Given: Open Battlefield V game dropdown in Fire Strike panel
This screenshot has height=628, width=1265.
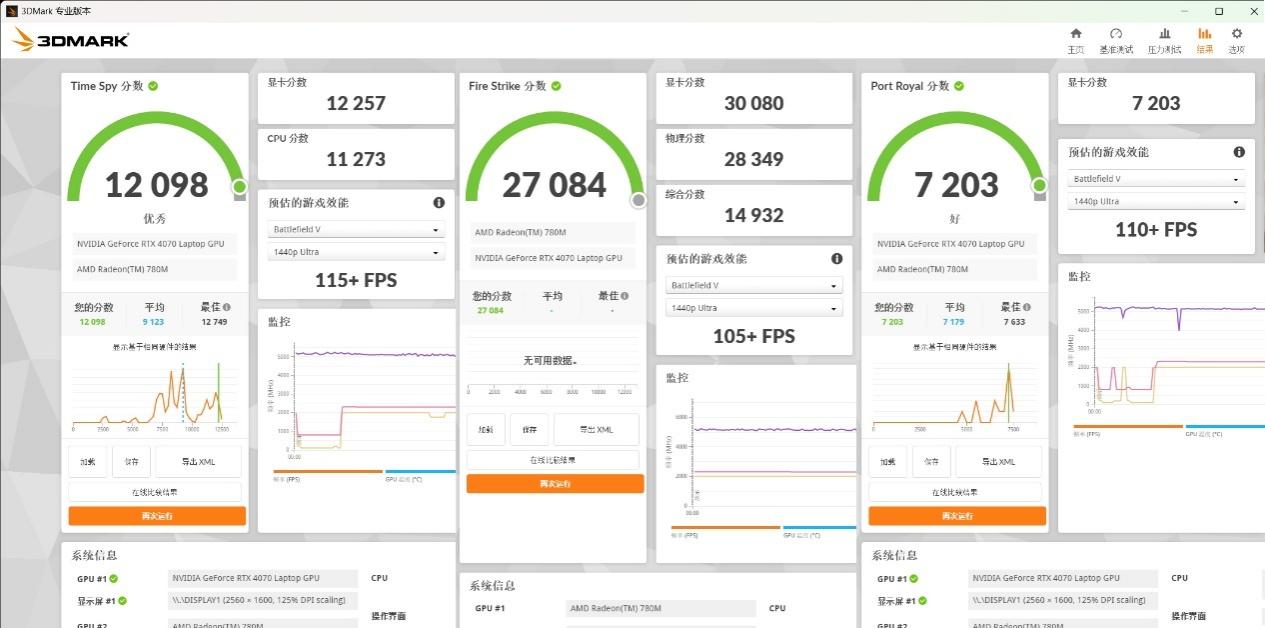Looking at the screenshot, I should (754, 285).
